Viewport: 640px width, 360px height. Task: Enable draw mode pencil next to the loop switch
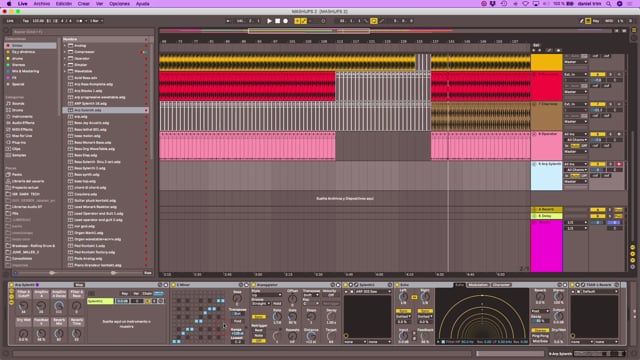pyautogui.click(x=382, y=21)
